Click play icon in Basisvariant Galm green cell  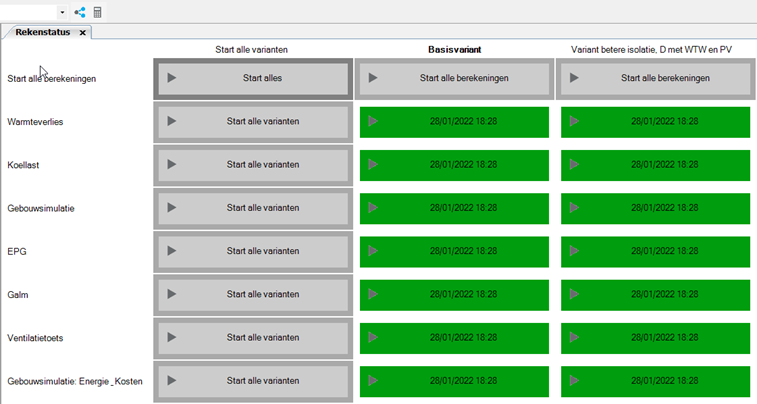[374, 294]
